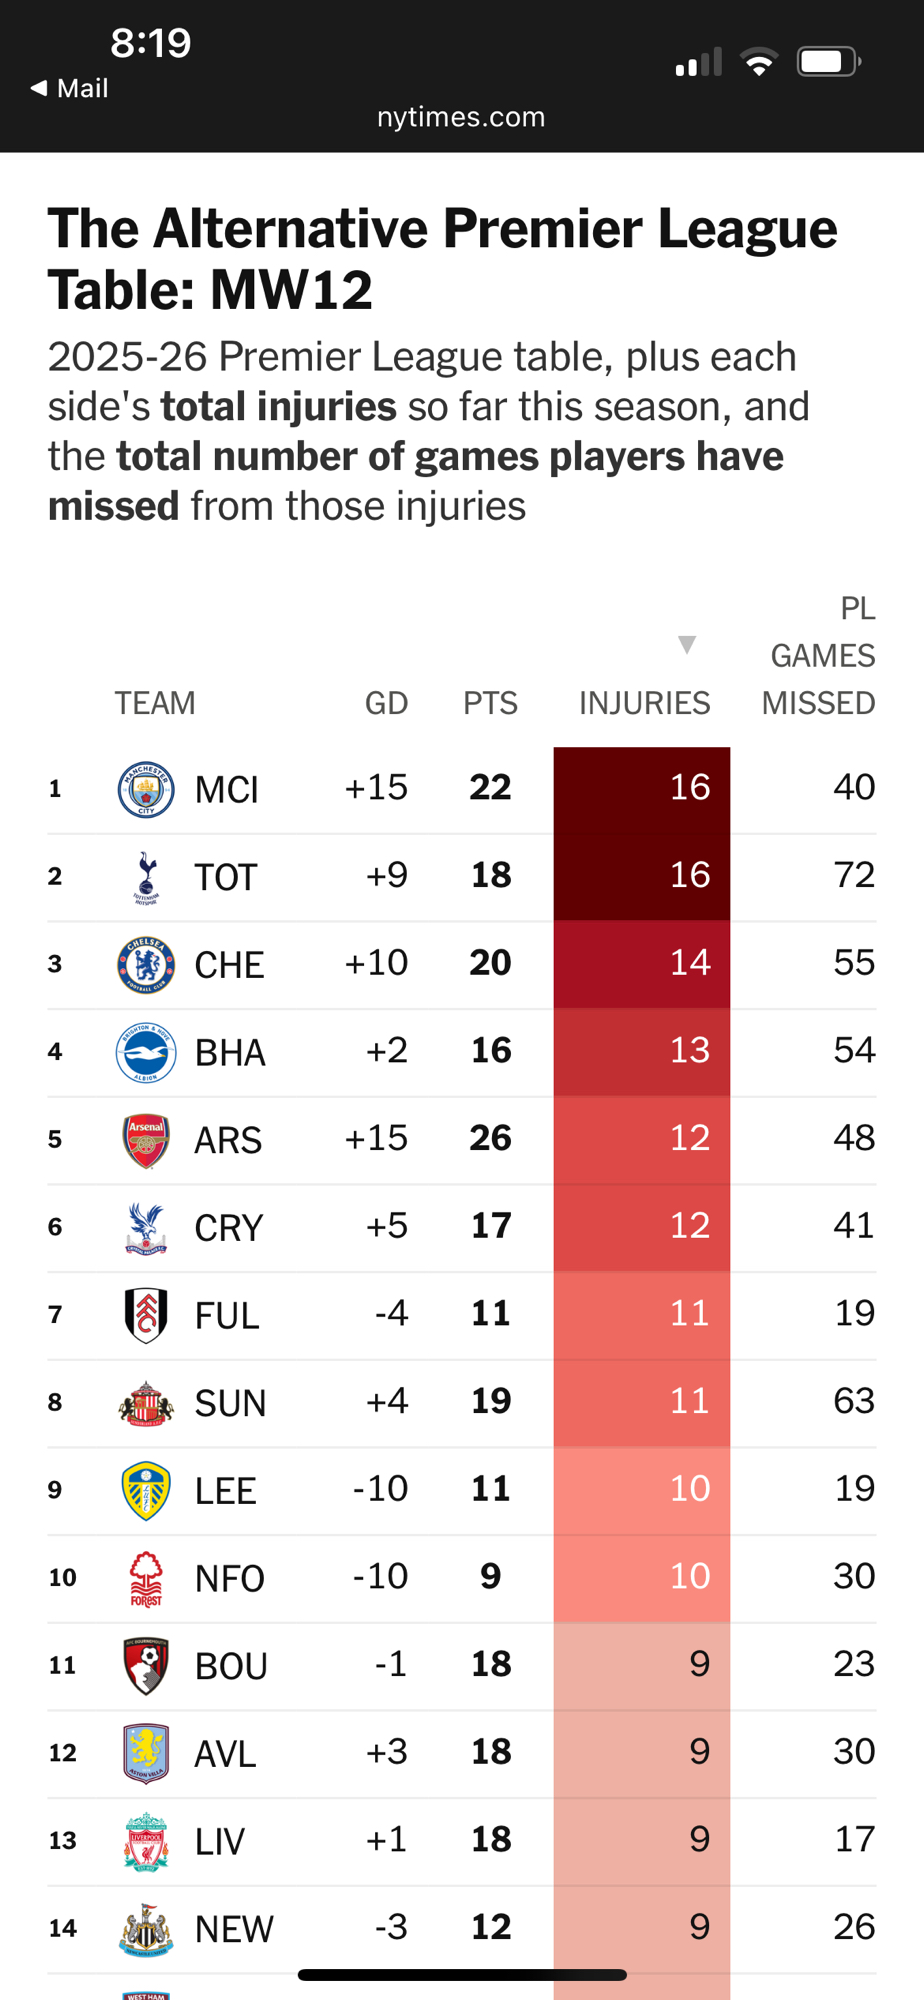Tap the Chelsea crest icon
Image resolution: width=924 pixels, height=2000 pixels.
(x=146, y=964)
